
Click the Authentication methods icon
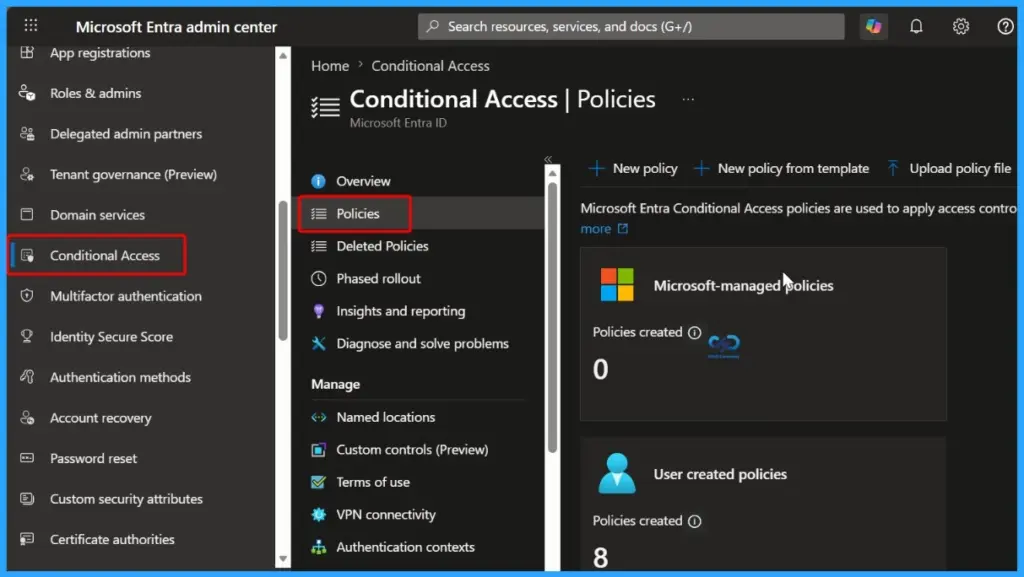(27, 377)
